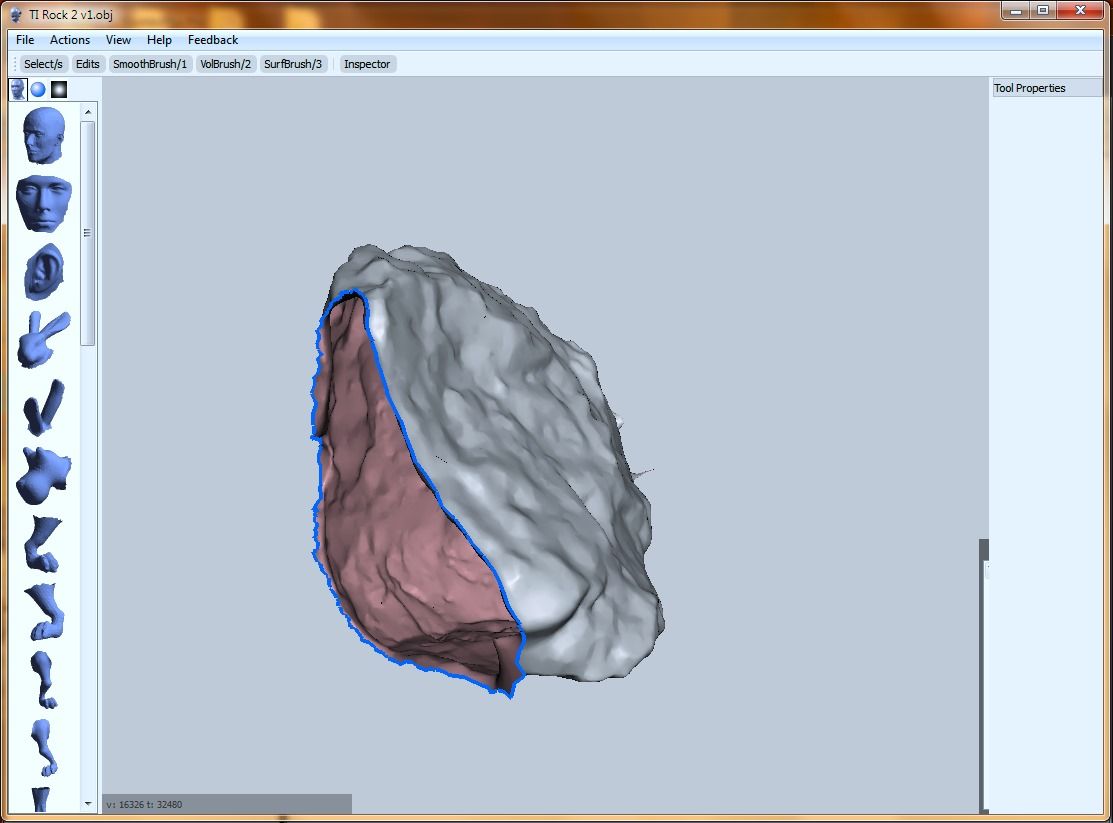
Task: Switch on the SurfBrush/3 tool
Action: [x=293, y=63]
